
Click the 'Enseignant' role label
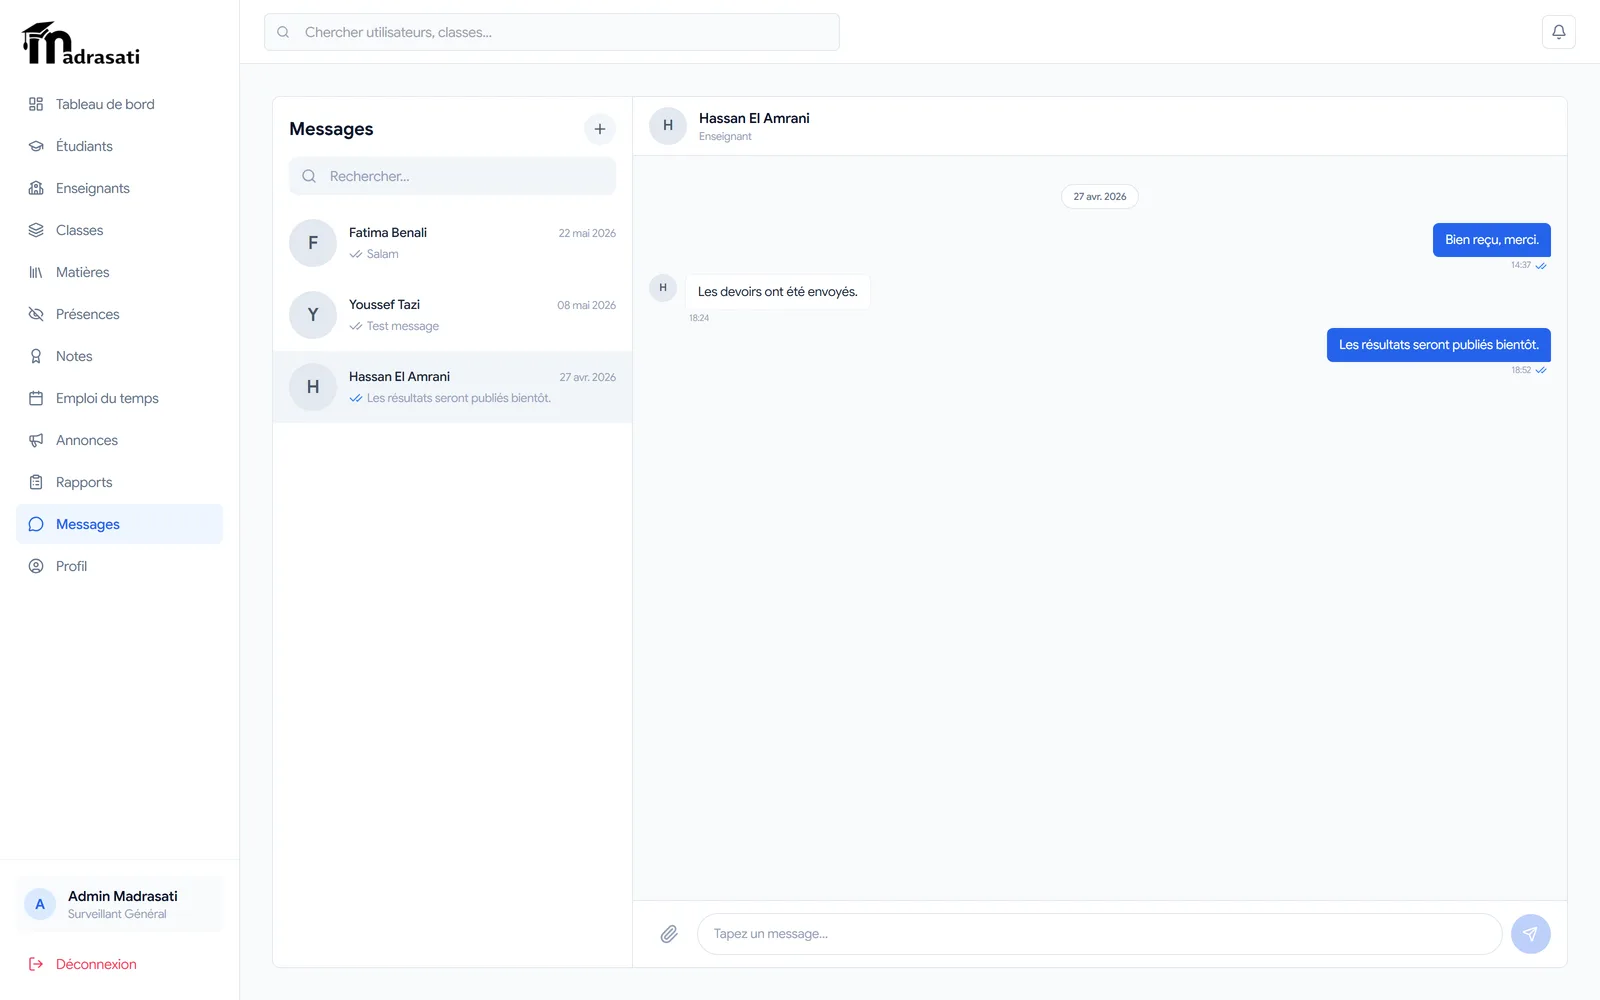point(725,137)
